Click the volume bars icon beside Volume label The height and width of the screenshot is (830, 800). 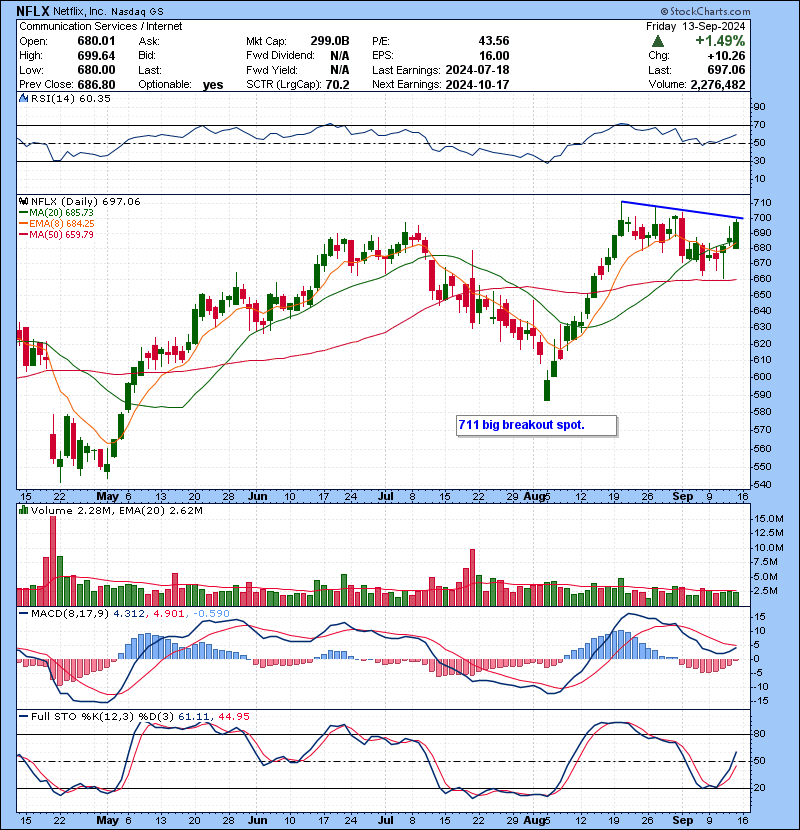click(23, 510)
